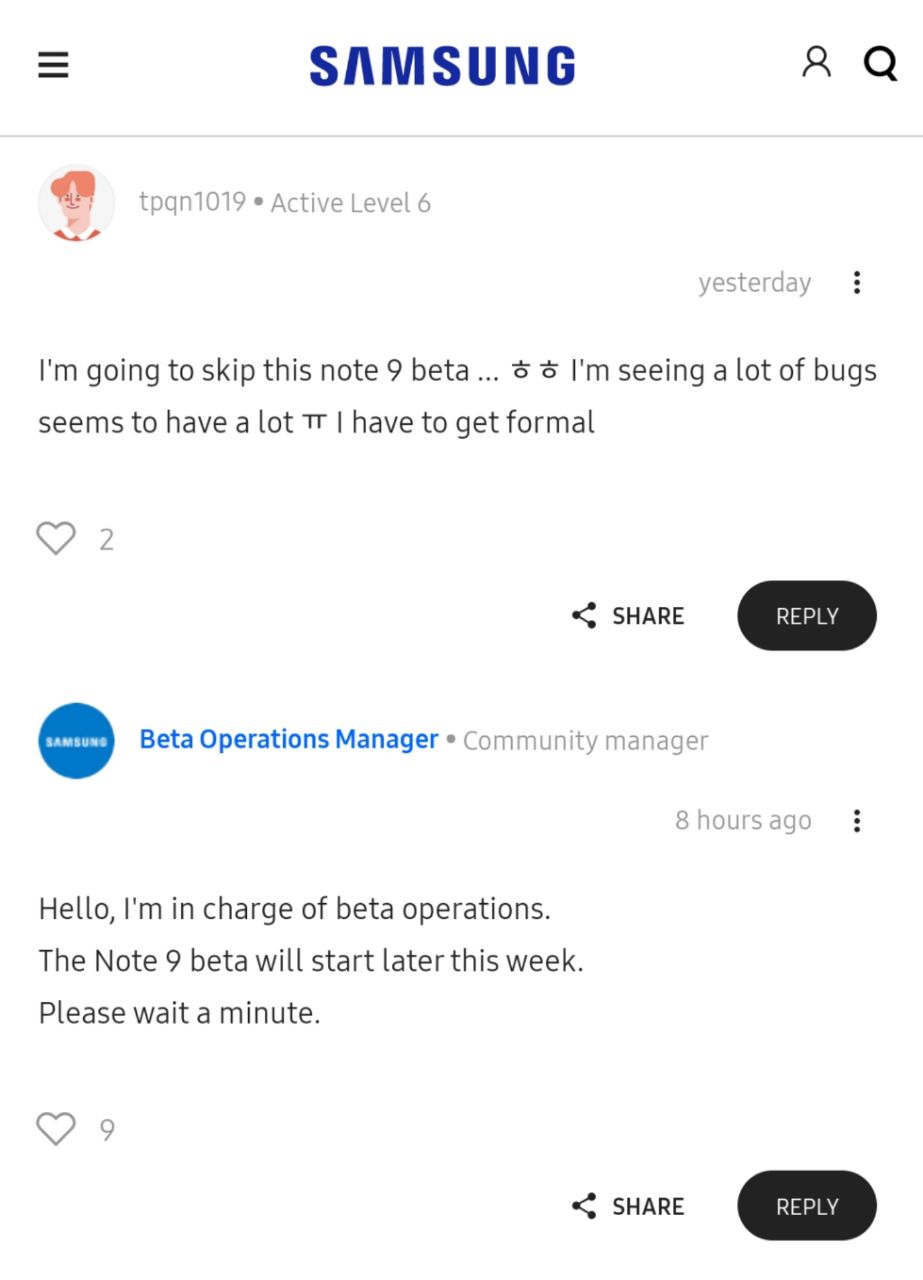Click the Beta Operations Manager Samsung avatar
Screen dimensions: 923x1280
coord(76,741)
